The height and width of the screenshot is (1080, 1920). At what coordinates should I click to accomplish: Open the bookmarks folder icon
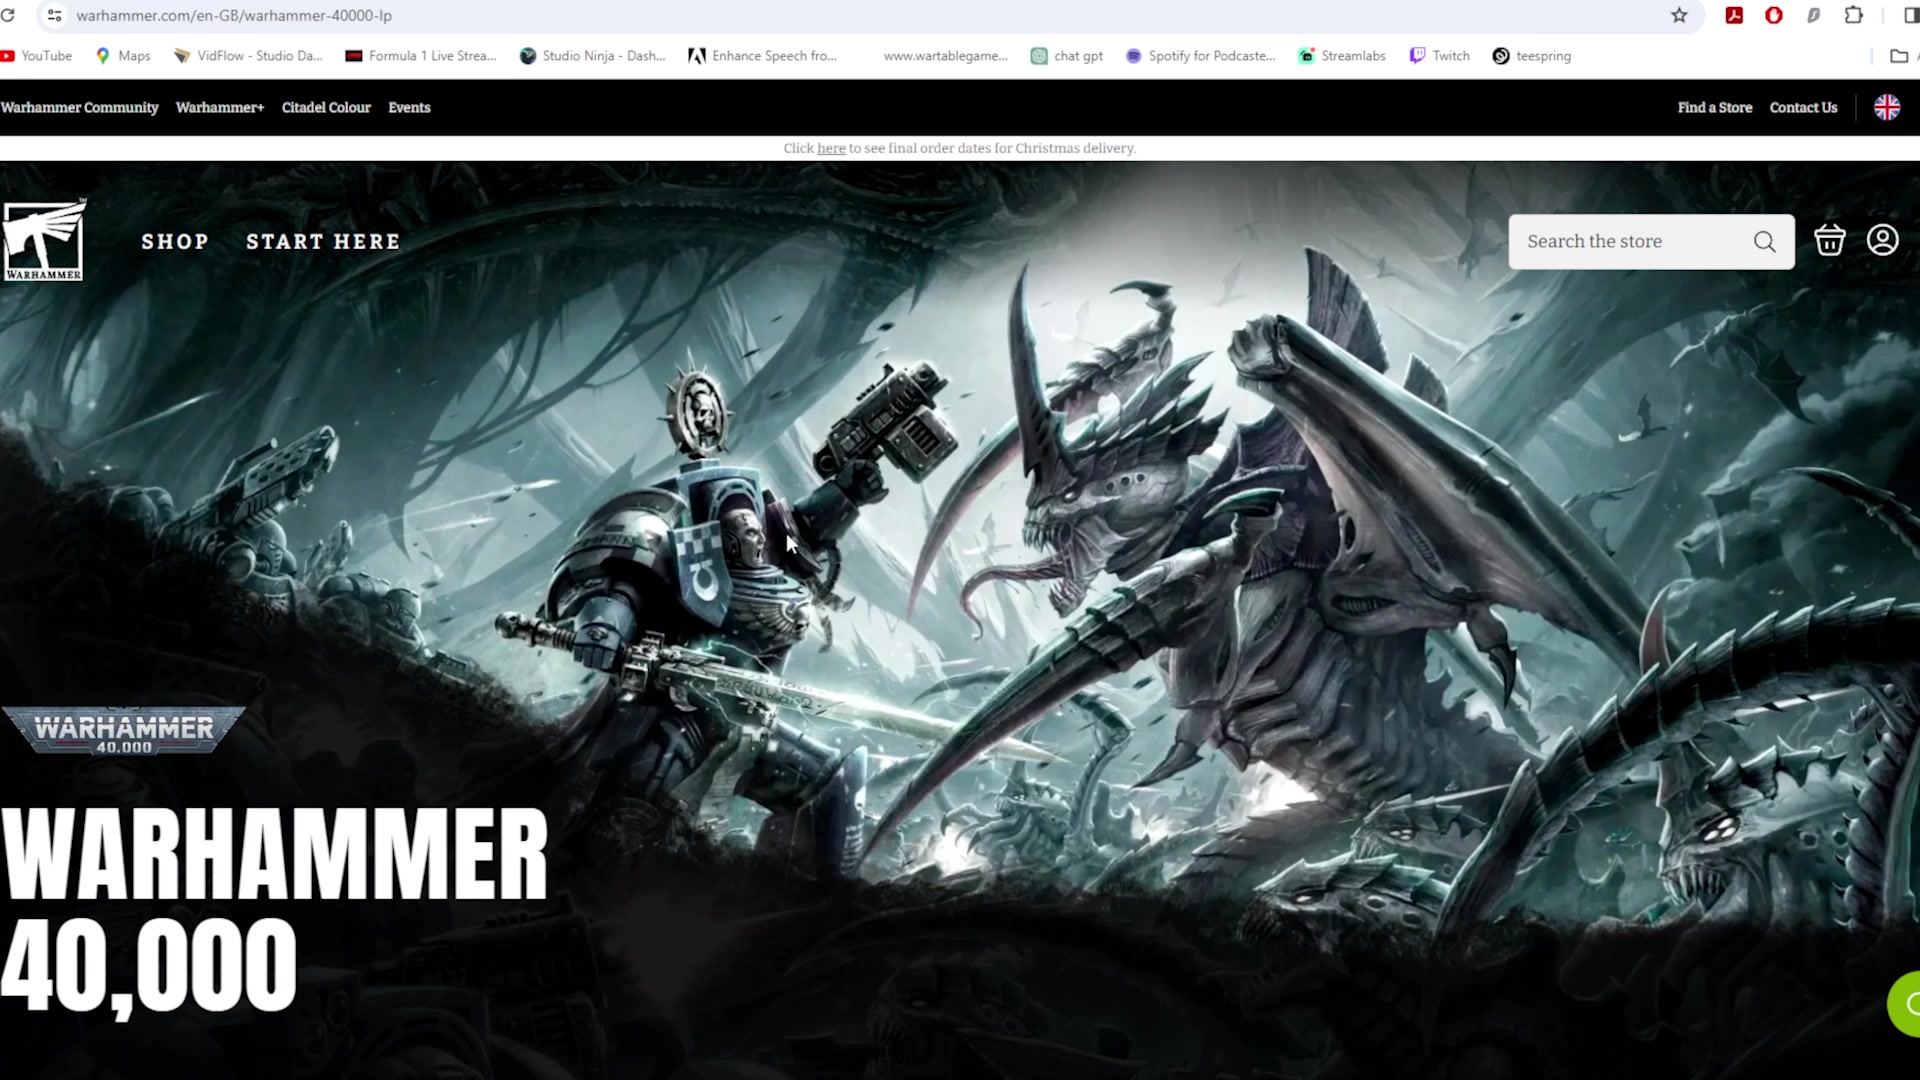[x=1899, y=56]
